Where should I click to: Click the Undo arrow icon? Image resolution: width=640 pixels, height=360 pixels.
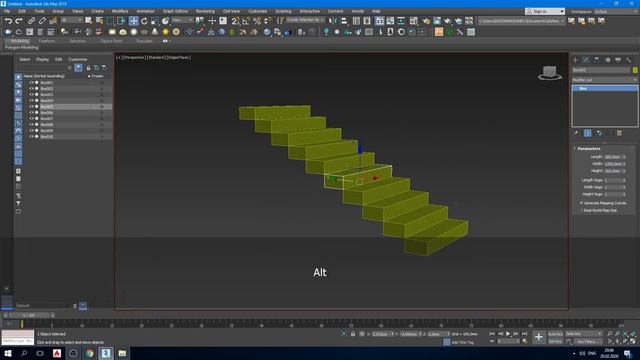coord(8,20)
